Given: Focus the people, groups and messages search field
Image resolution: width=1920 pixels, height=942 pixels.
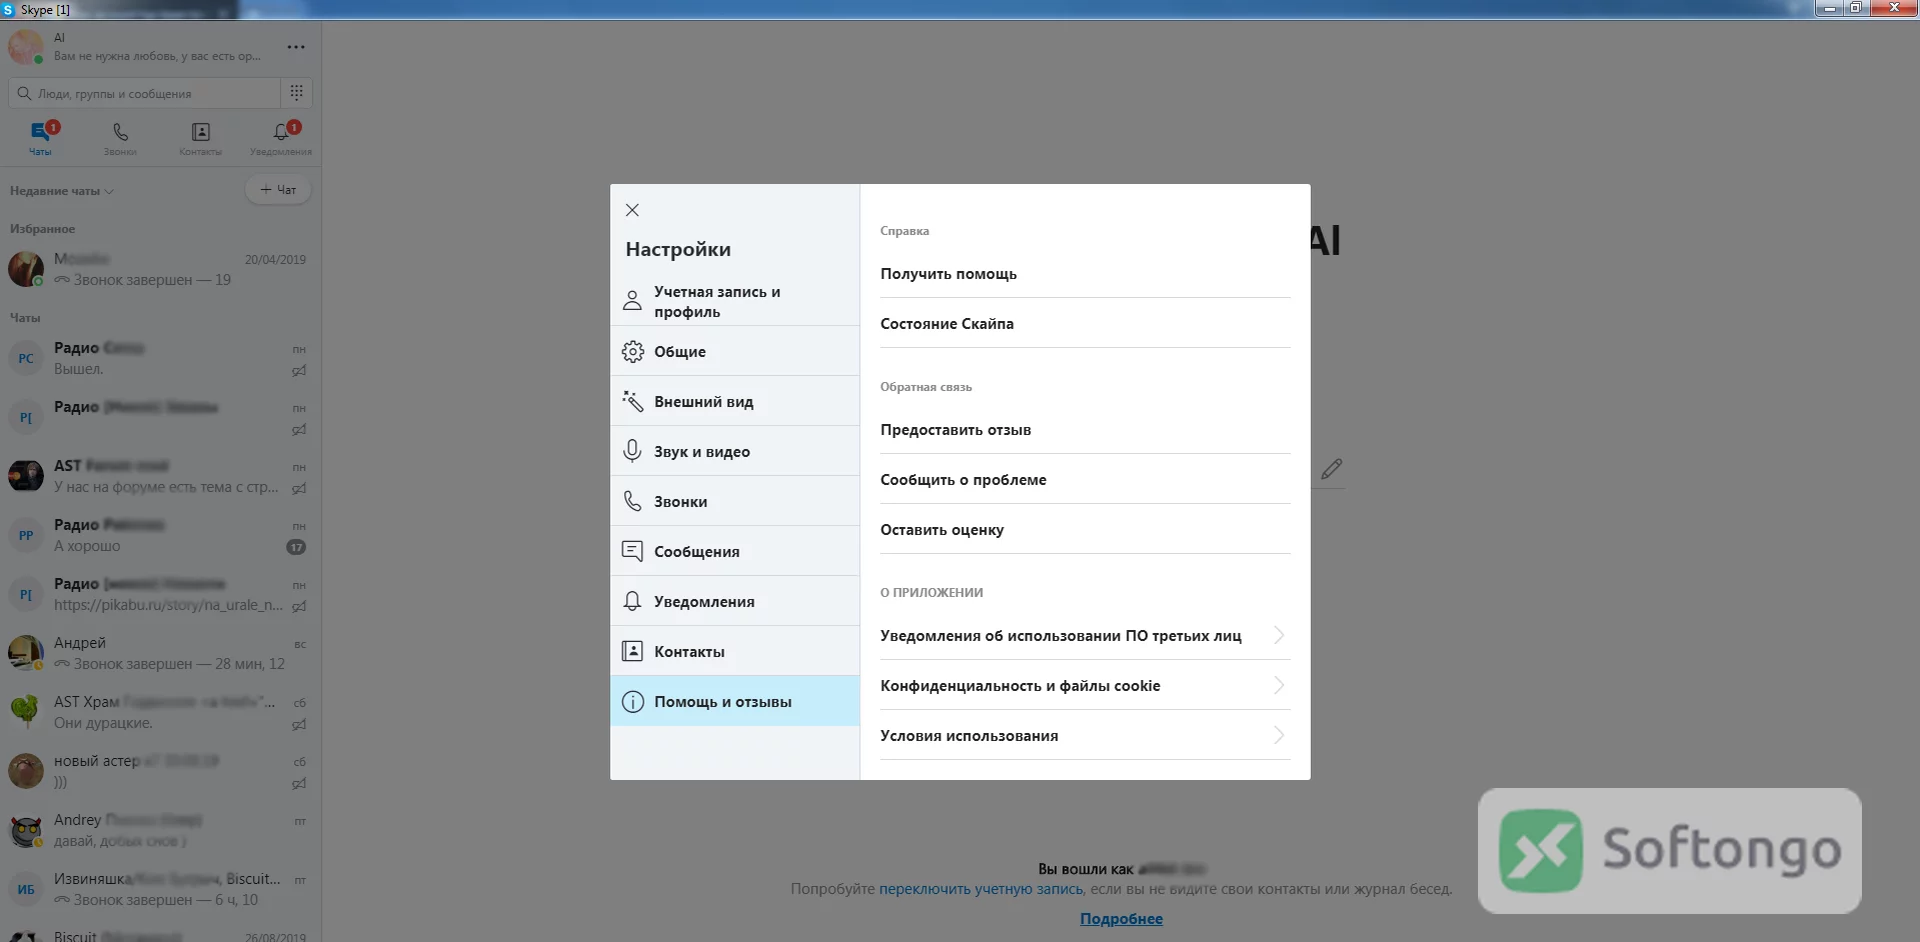Looking at the screenshot, I should point(145,93).
